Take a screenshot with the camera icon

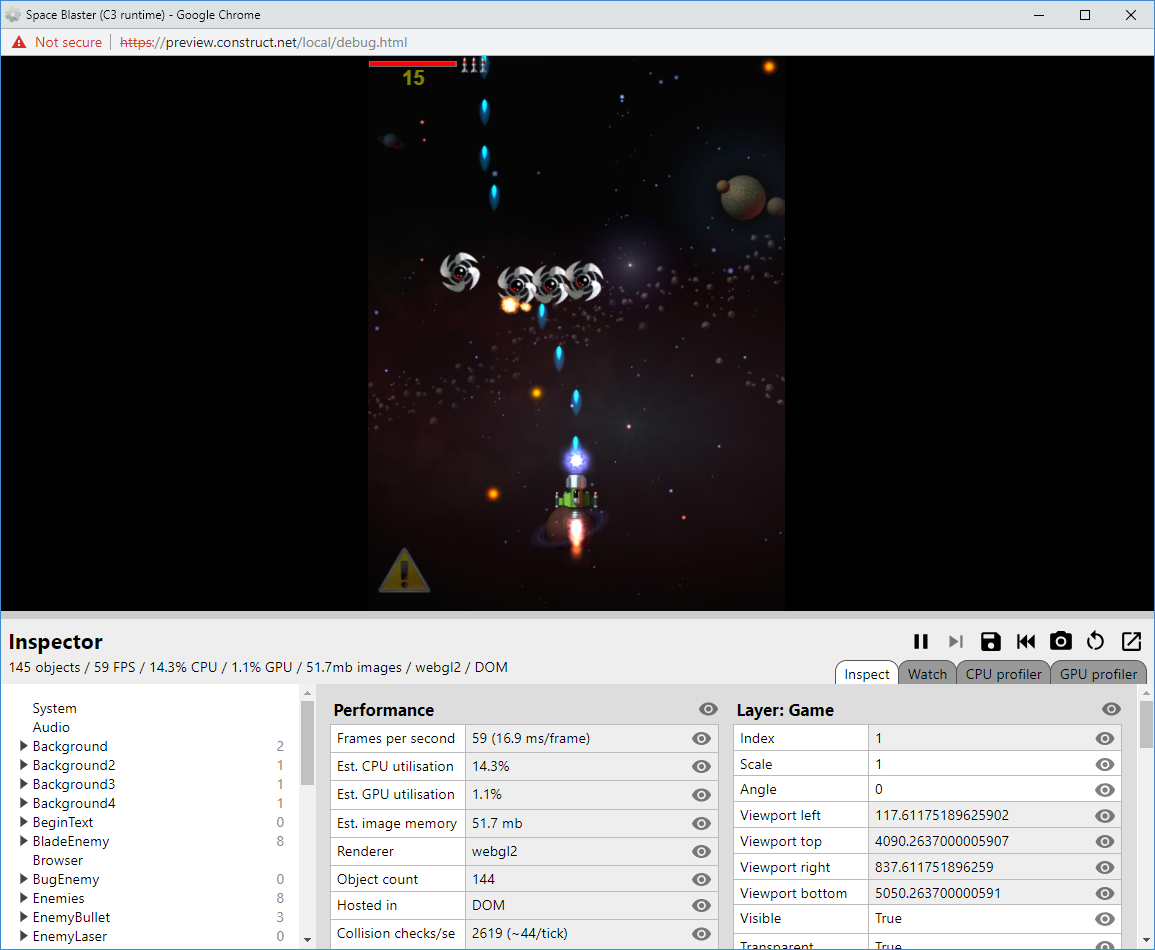click(x=1060, y=642)
